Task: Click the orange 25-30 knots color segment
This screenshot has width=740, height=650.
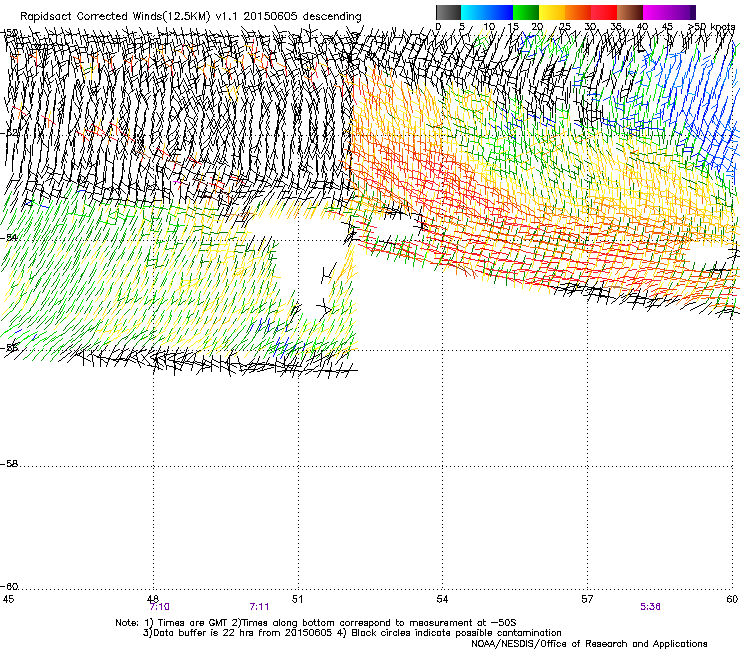Action: click(578, 12)
